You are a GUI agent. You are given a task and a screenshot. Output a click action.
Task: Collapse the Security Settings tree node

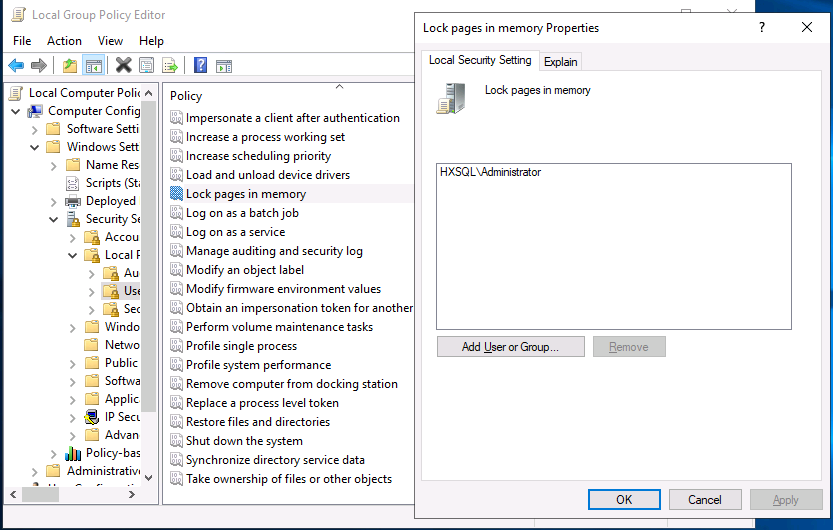(54, 219)
